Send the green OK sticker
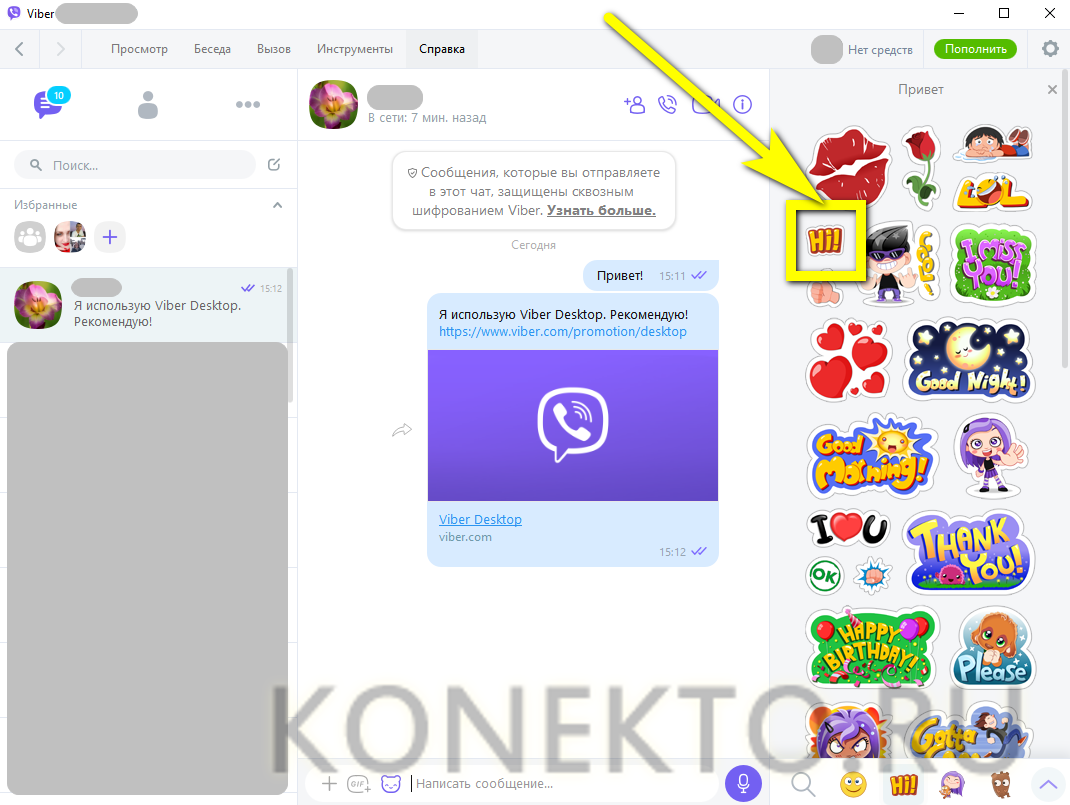The height and width of the screenshot is (805, 1070). tap(824, 576)
